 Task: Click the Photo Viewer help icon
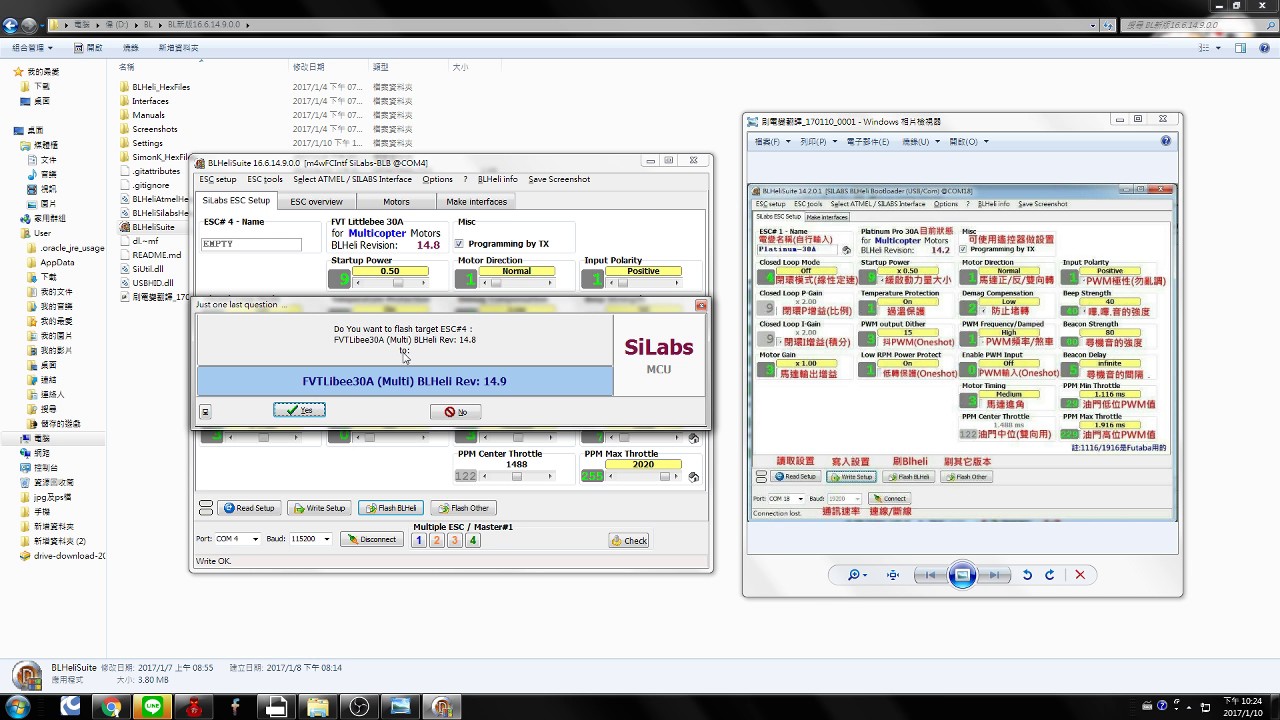(1166, 141)
